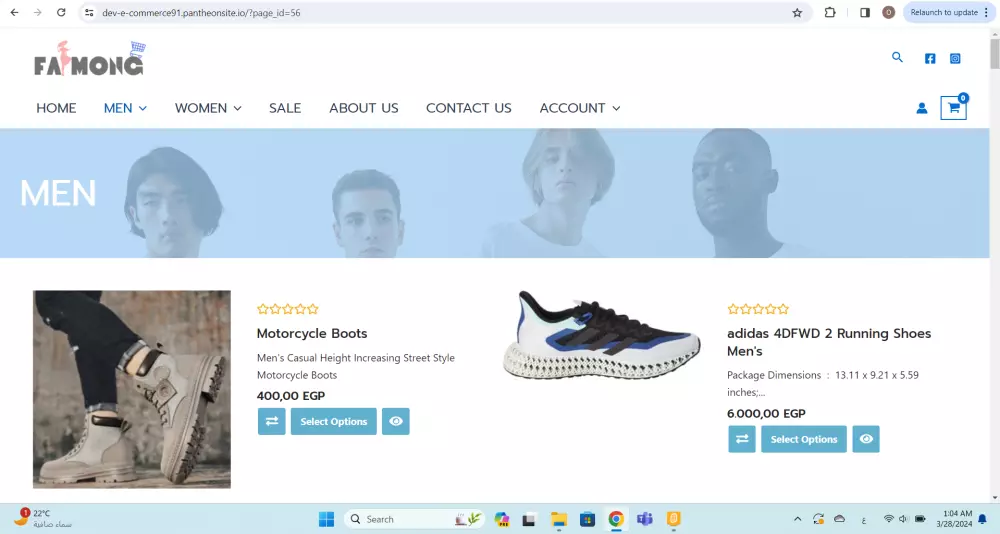Open Motorcycle Boots product title
The width and height of the screenshot is (1000, 534).
[x=312, y=333]
